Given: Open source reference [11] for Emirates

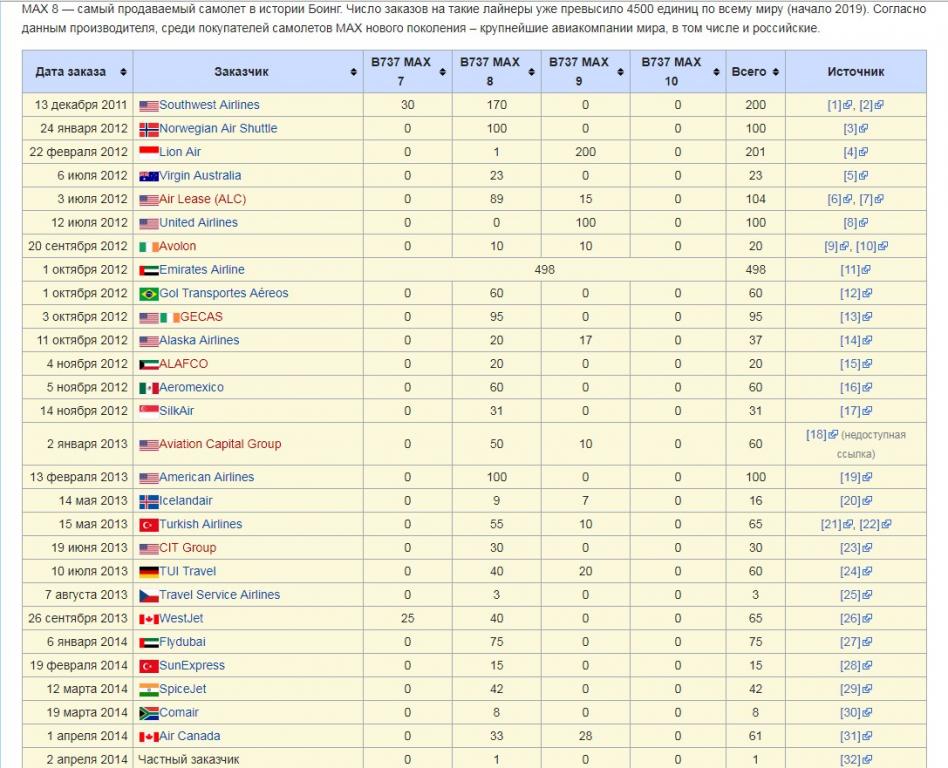Looking at the screenshot, I should (850, 270).
